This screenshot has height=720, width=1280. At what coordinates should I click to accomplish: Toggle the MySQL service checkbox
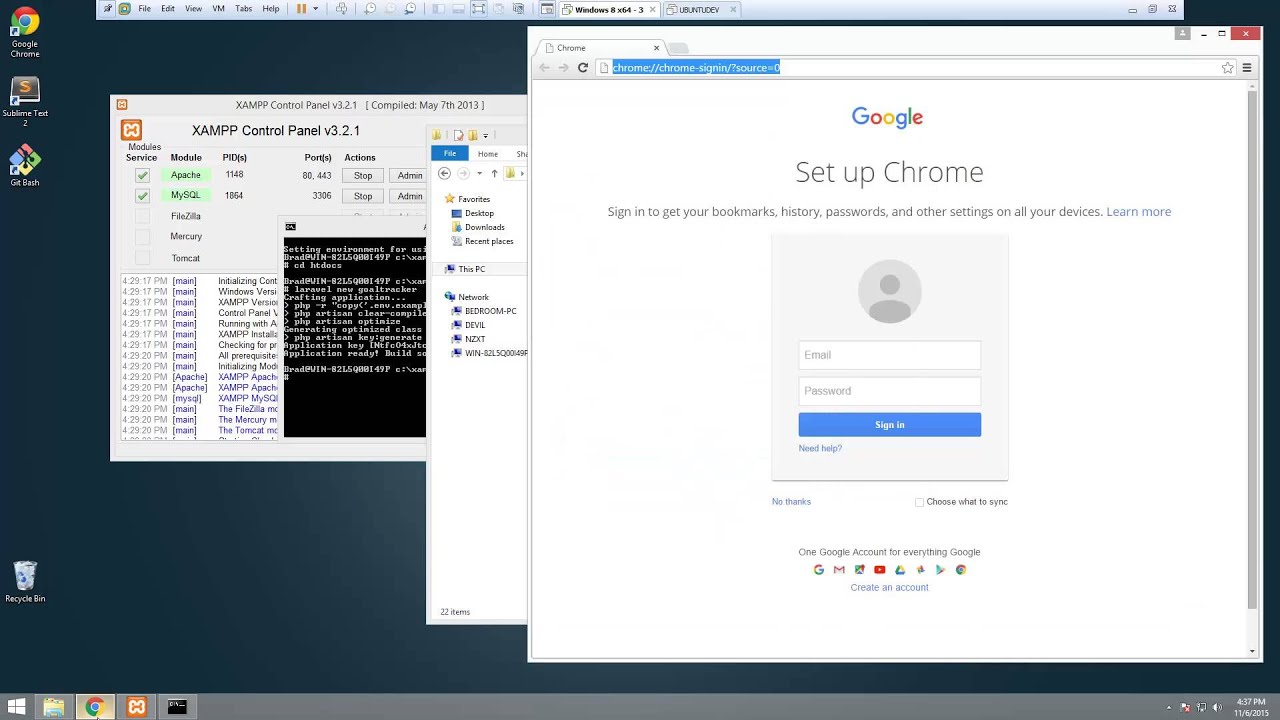[142, 196]
